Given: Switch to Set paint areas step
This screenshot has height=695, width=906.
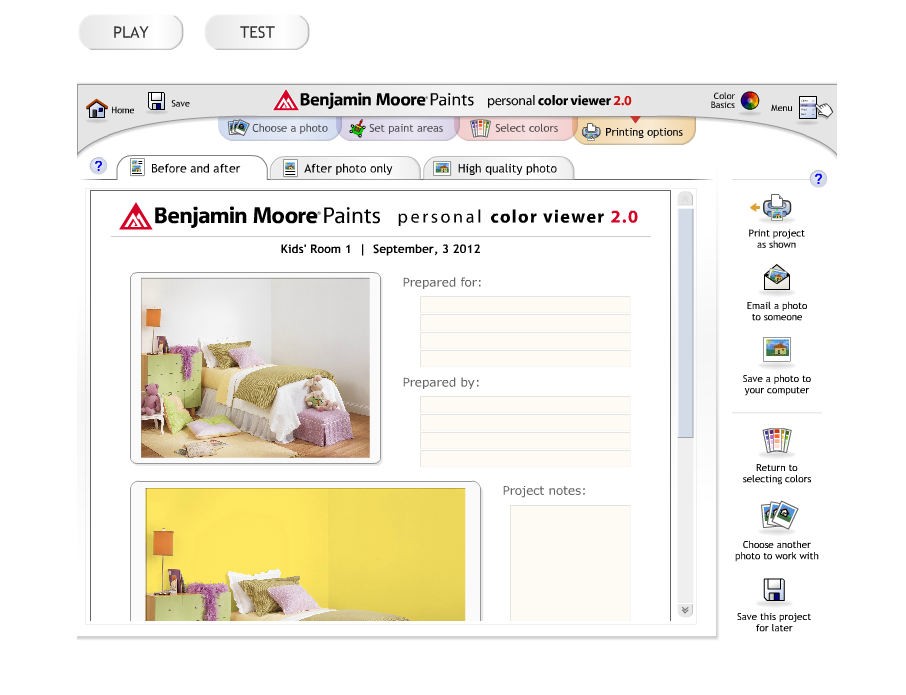Looking at the screenshot, I should click(398, 128).
